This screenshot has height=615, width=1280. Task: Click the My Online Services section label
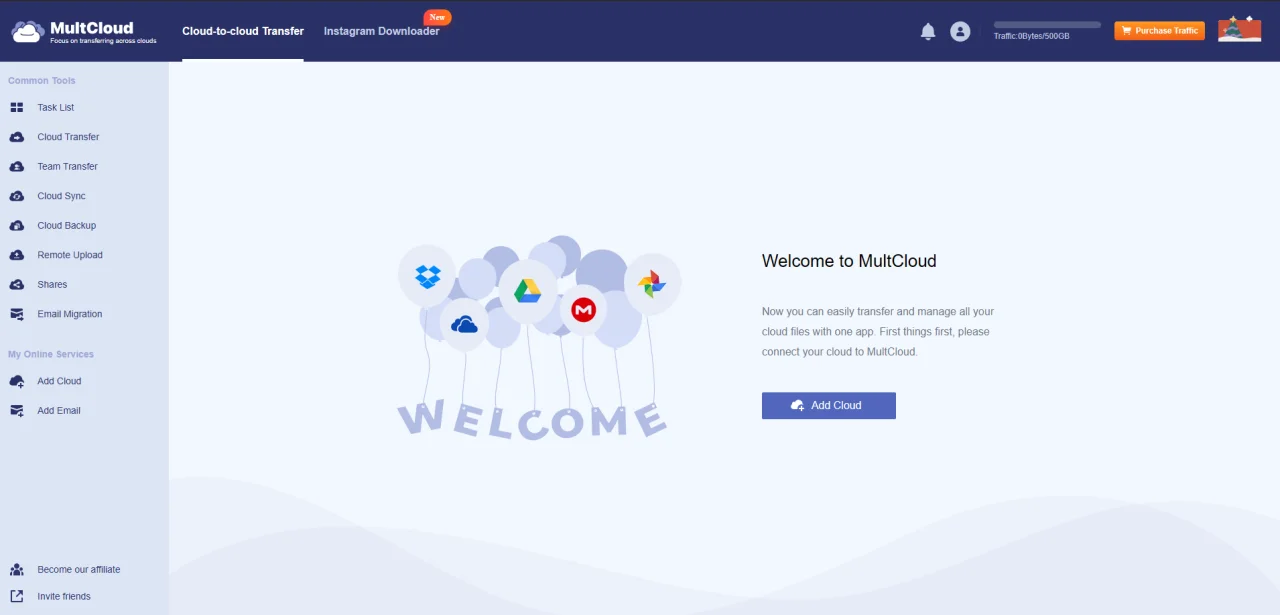(51, 354)
